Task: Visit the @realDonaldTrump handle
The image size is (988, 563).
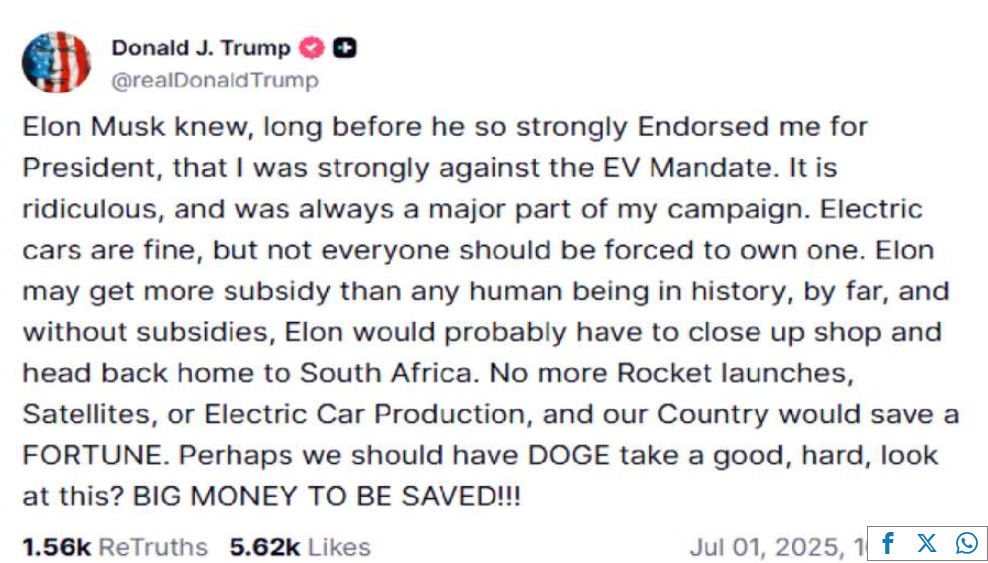Action: click(x=215, y=81)
